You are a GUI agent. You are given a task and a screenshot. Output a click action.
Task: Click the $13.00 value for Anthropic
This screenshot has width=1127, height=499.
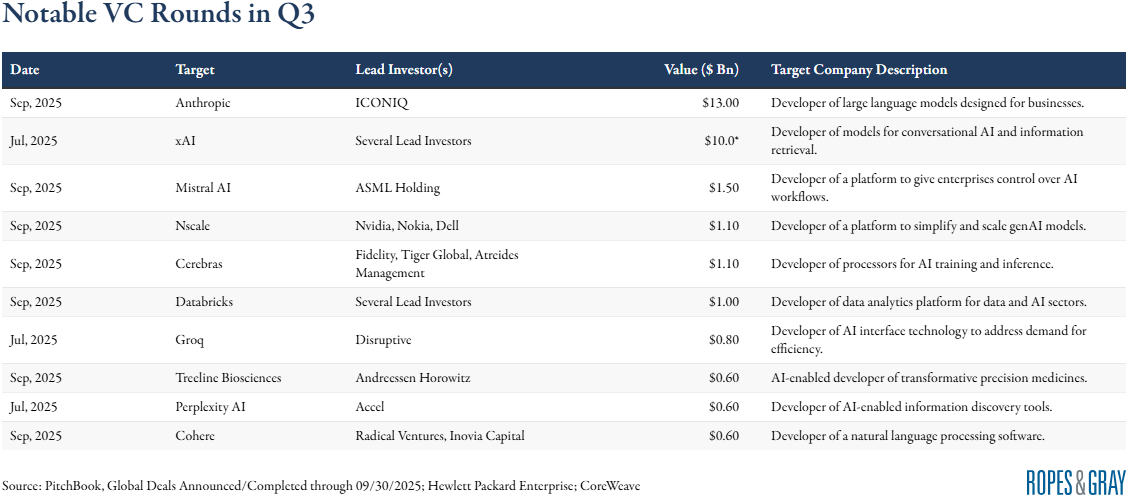(720, 103)
